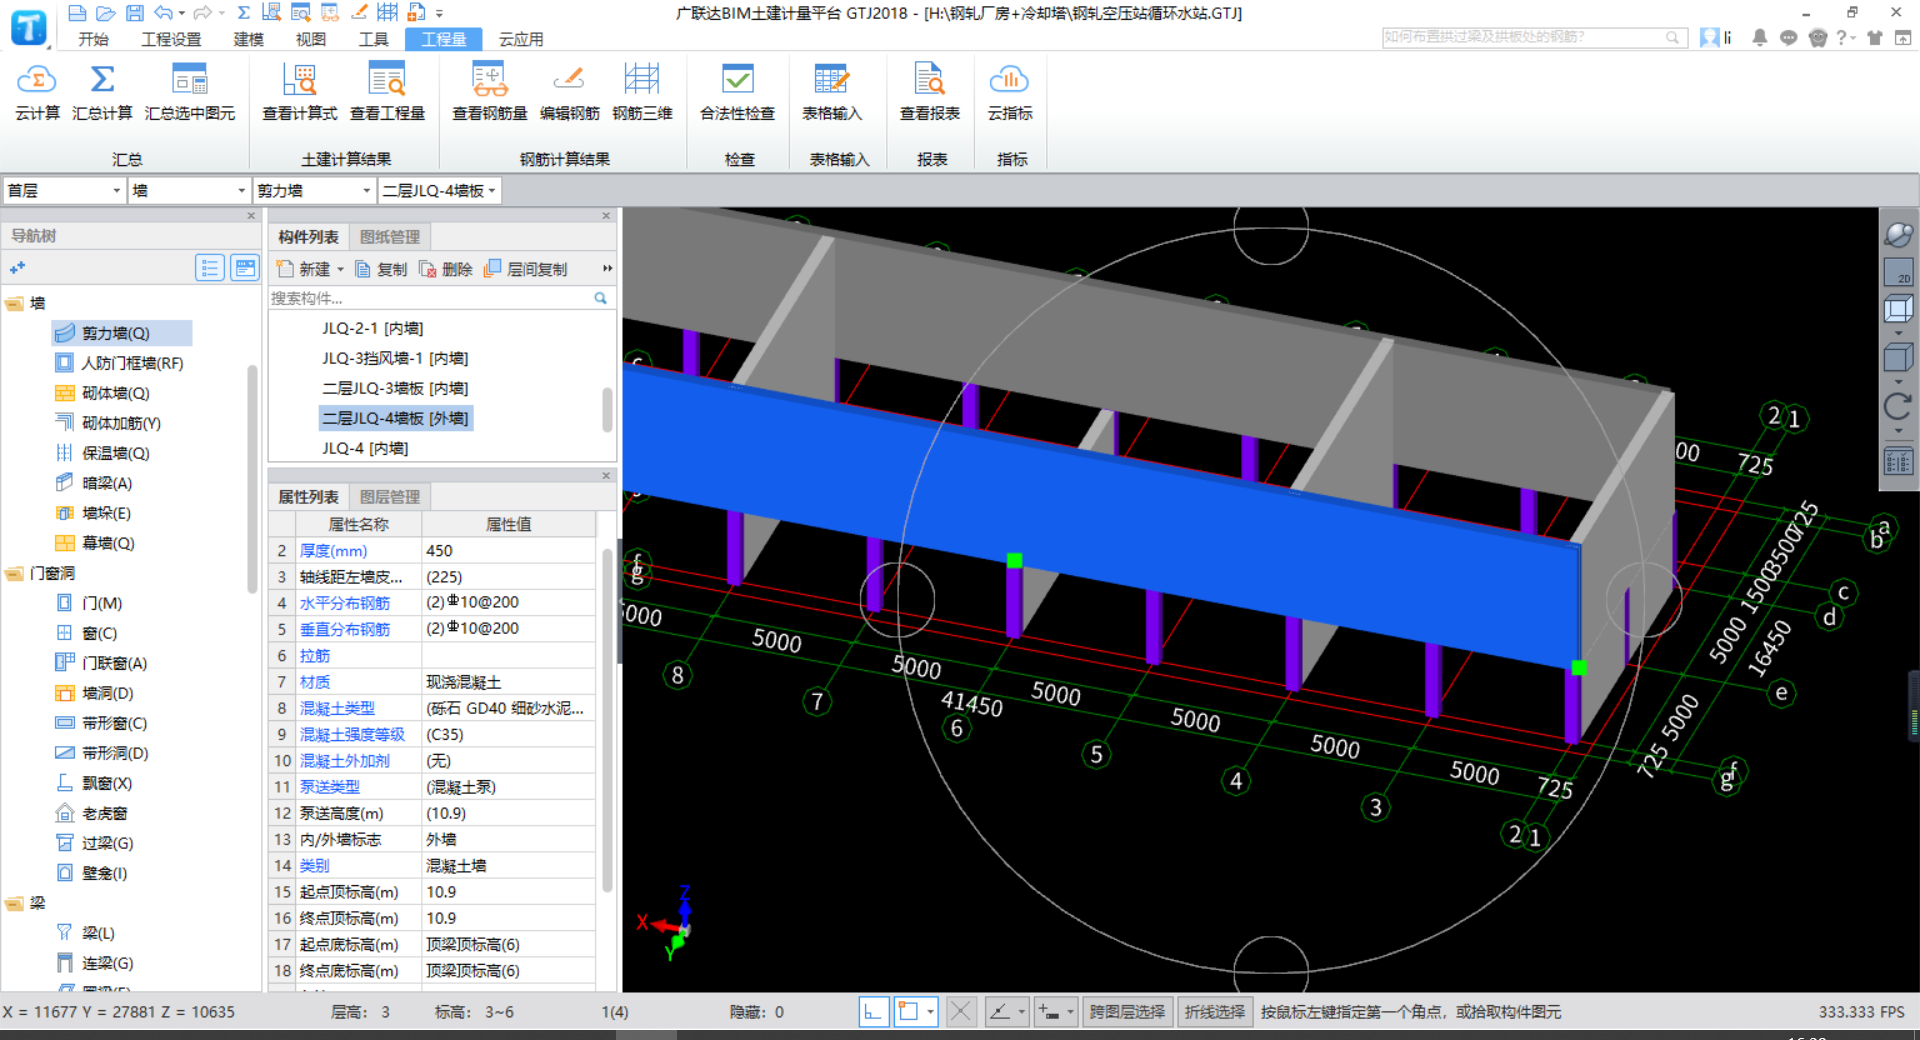Open the 工程设置 ribbon tab
This screenshot has height=1040, width=1920.
click(171, 39)
